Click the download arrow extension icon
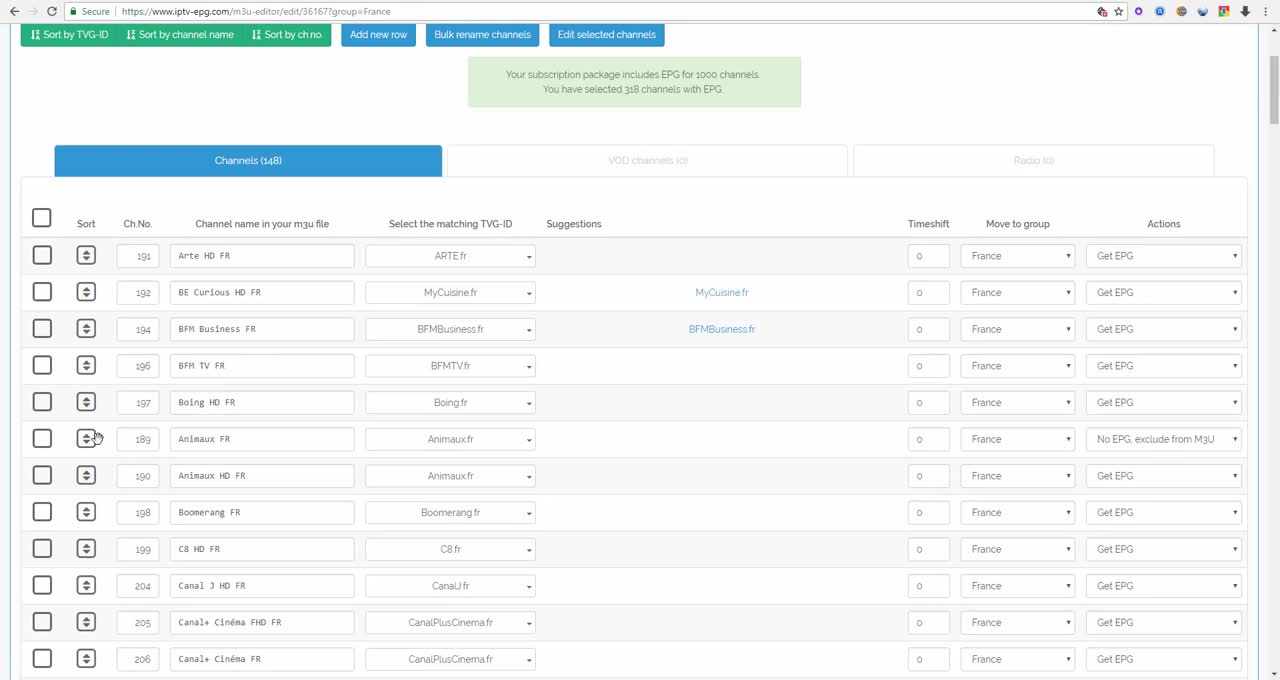The width and height of the screenshot is (1280, 680). pos(1245,11)
